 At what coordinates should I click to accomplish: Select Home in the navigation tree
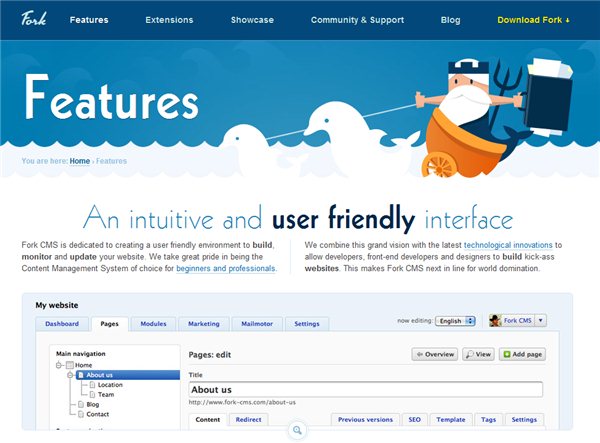(83, 365)
